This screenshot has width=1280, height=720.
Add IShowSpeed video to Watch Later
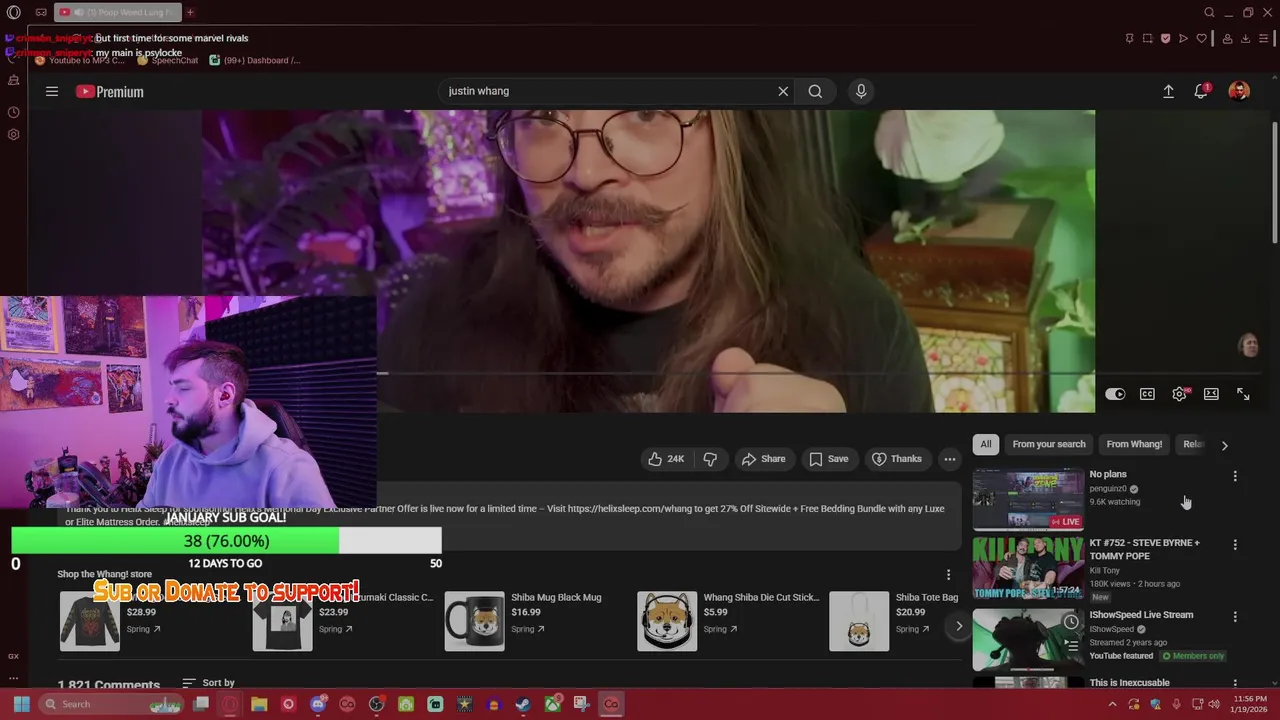(x=1071, y=622)
